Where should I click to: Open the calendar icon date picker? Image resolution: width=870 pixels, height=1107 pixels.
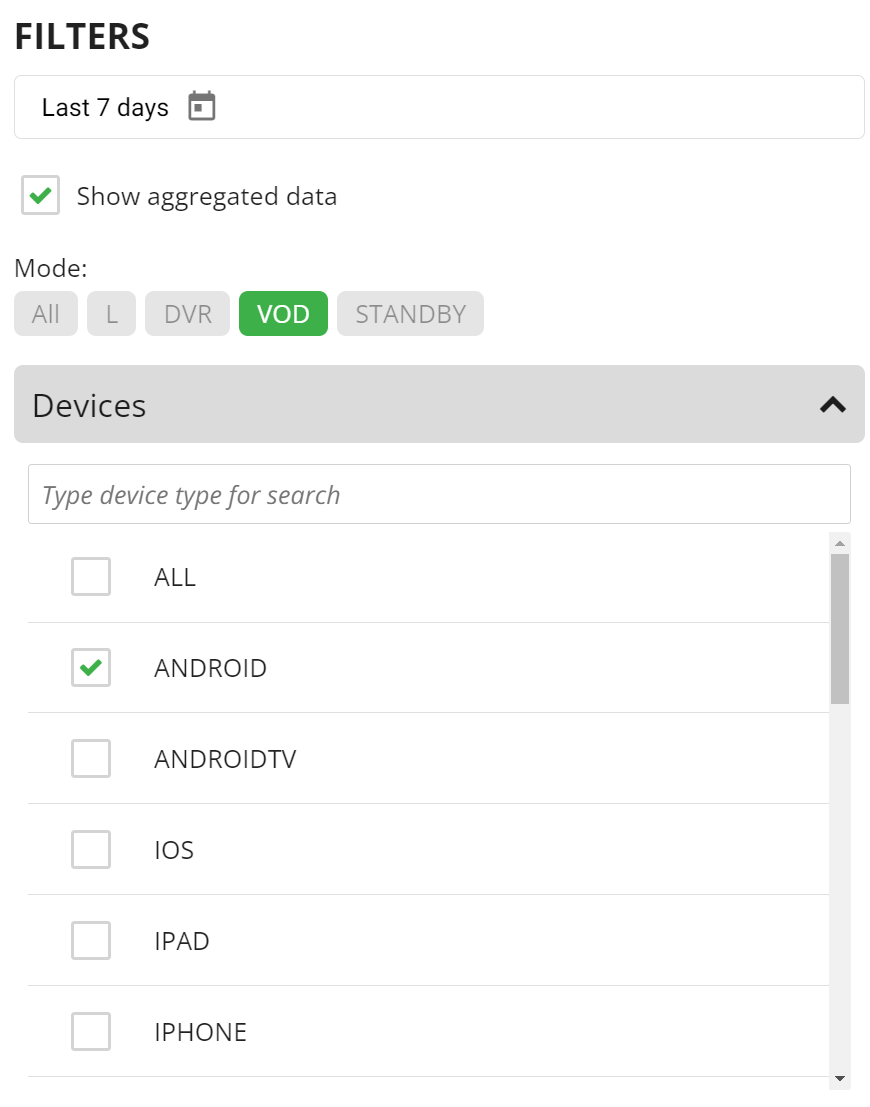point(201,107)
